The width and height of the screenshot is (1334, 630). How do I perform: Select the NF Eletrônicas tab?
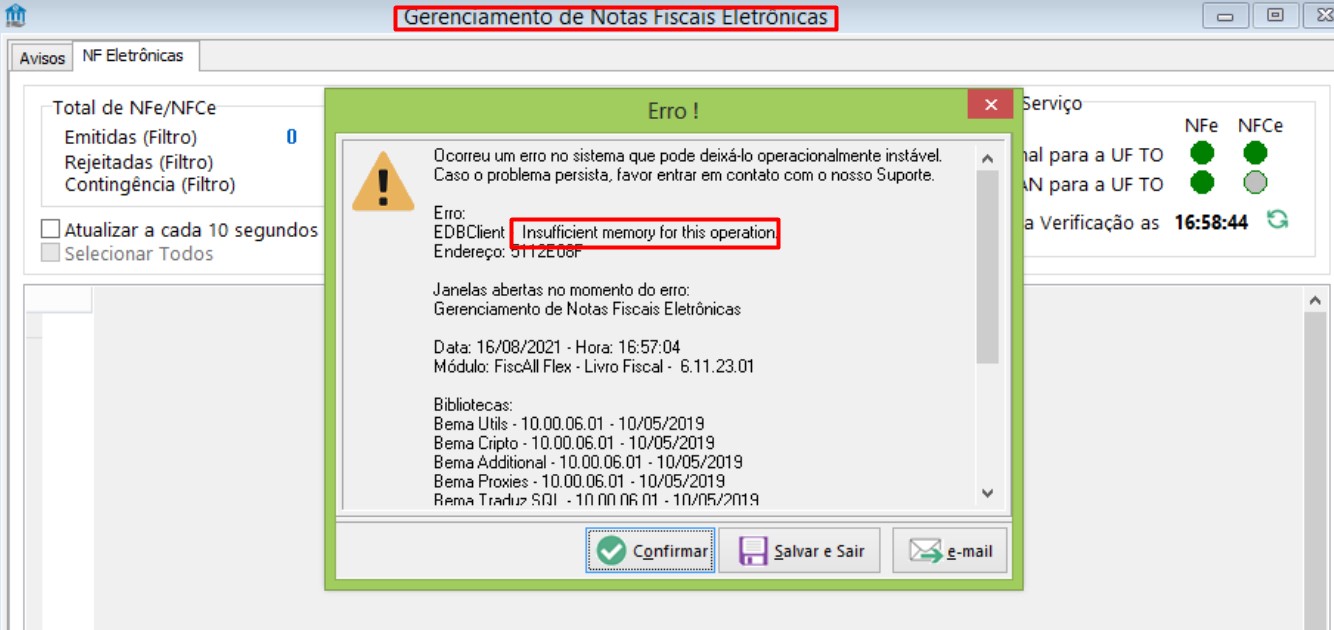click(x=133, y=56)
